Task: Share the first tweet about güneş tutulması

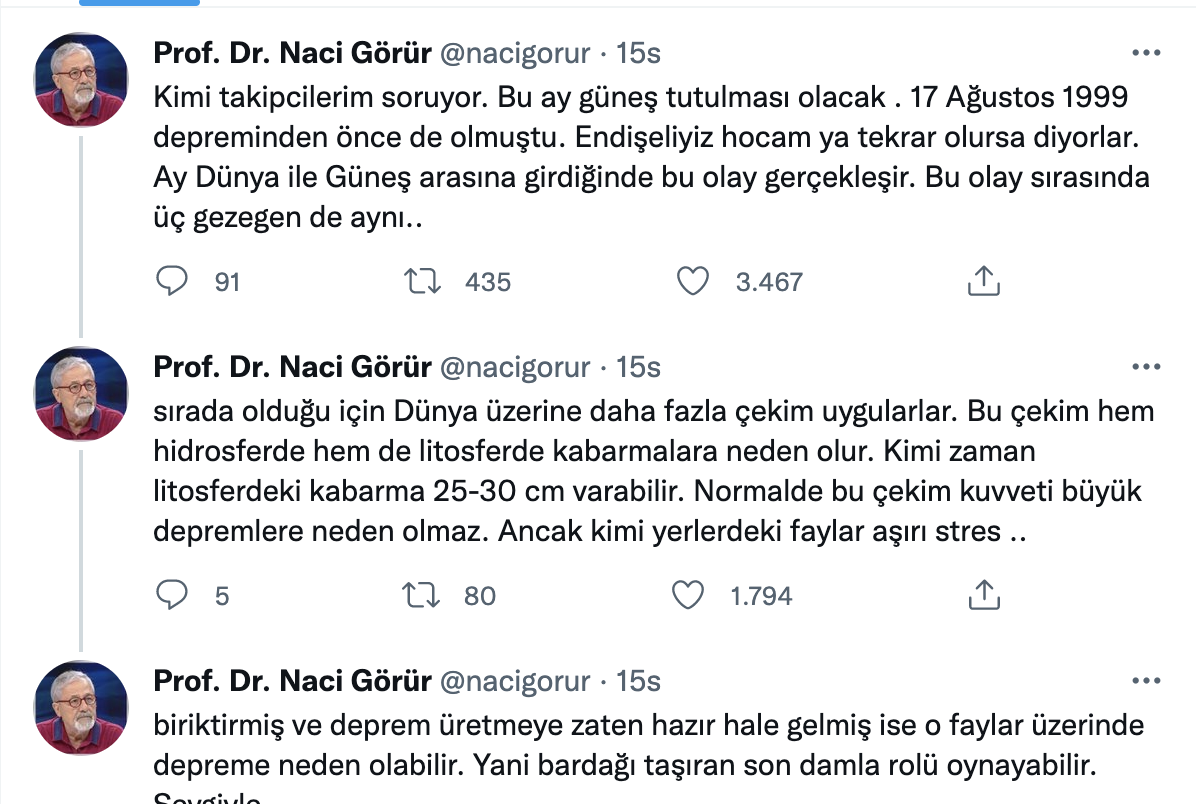Action: pyautogui.click(x=984, y=282)
